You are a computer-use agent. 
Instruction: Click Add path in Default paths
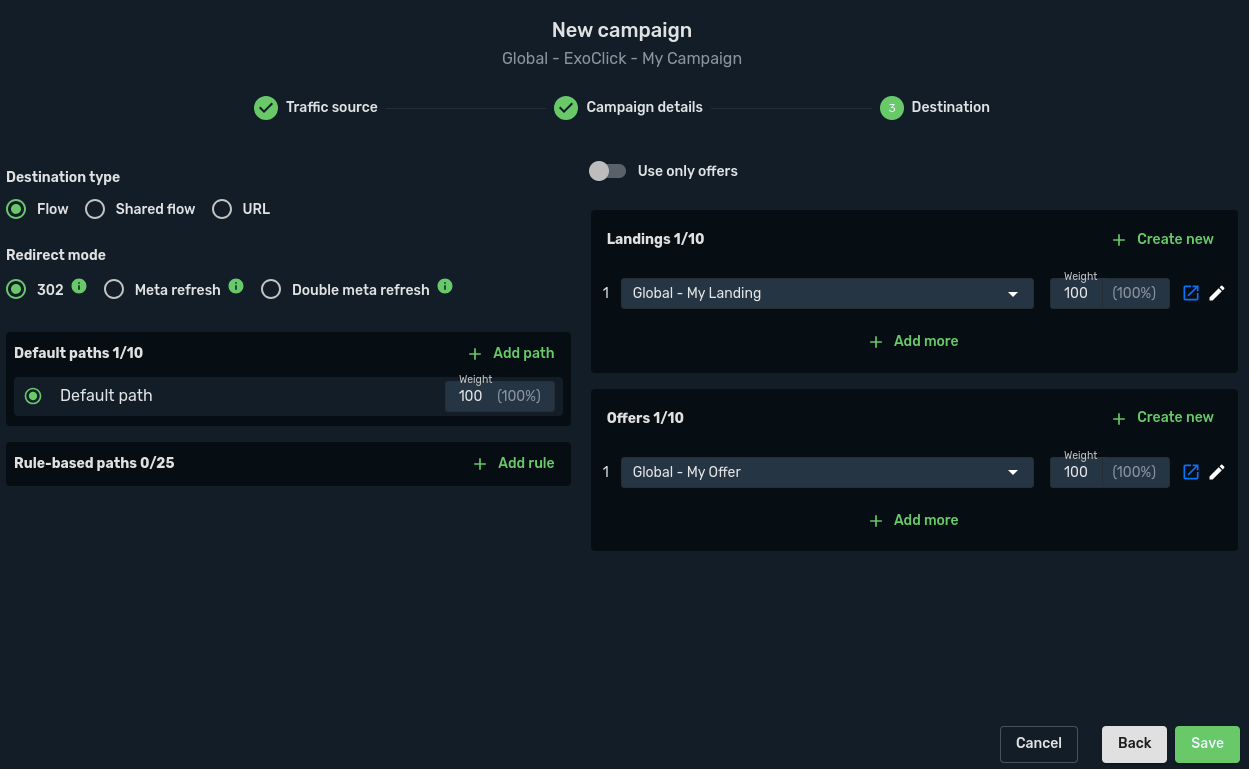point(511,353)
